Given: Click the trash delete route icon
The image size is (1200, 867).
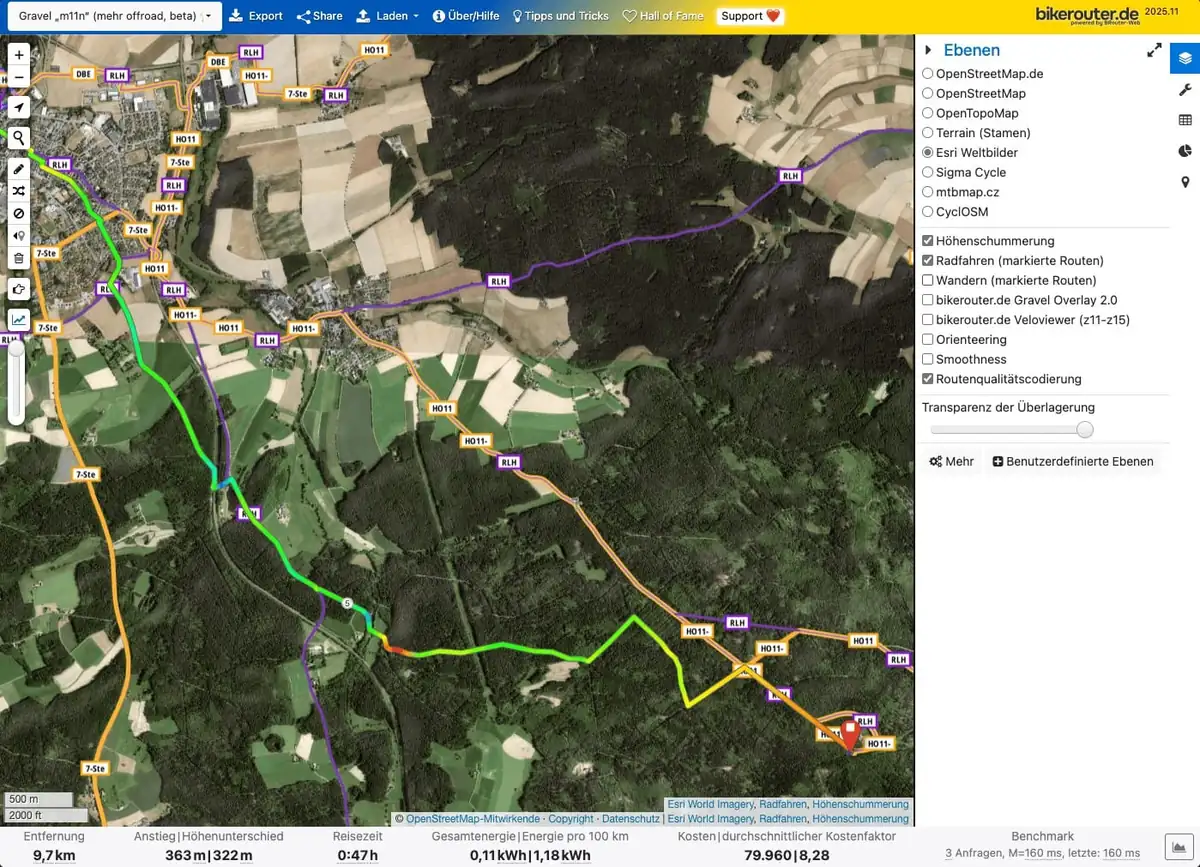Looking at the screenshot, I should 18,258.
